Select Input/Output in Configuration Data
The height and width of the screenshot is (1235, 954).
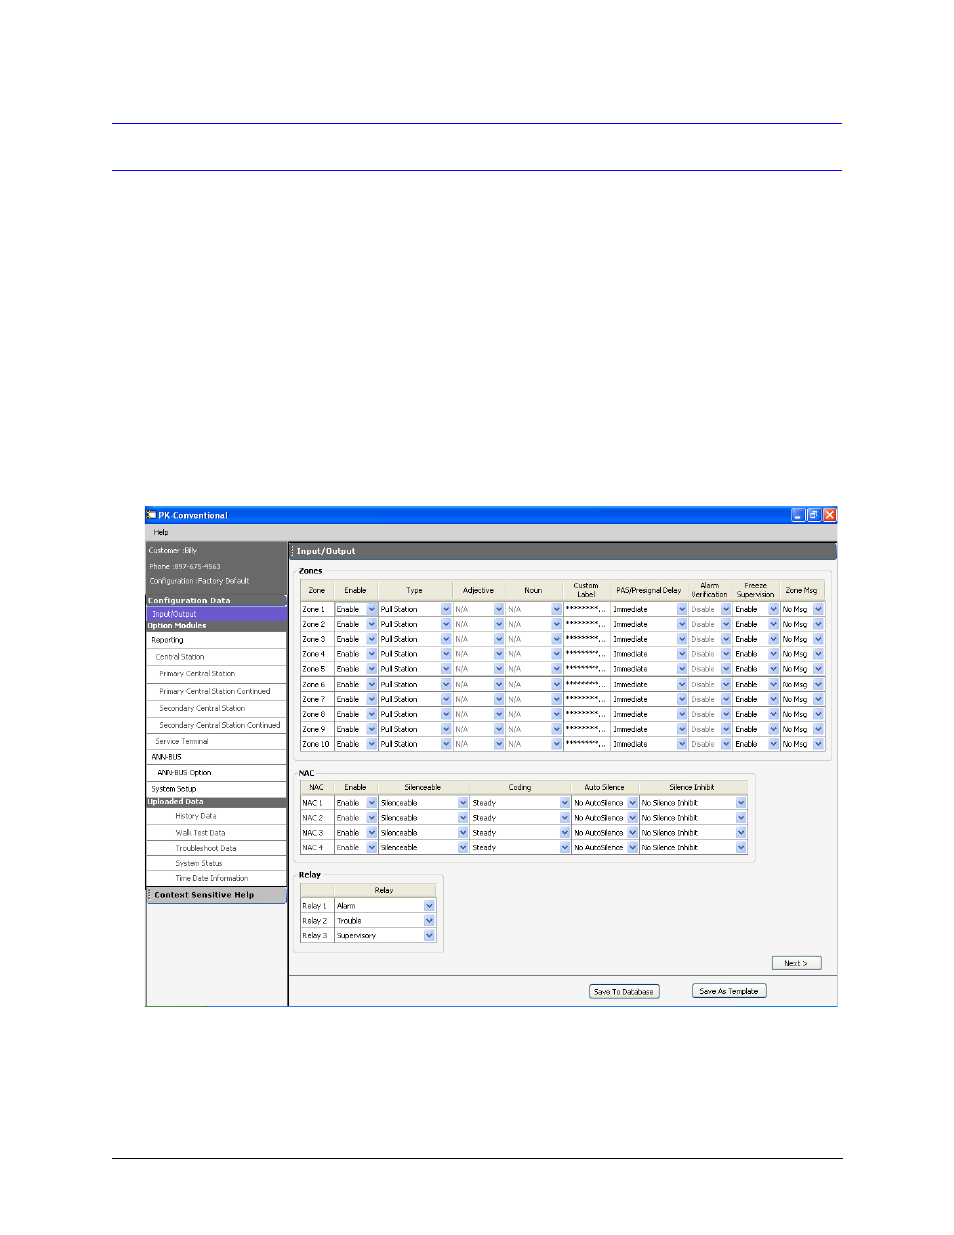(x=216, y=614)
